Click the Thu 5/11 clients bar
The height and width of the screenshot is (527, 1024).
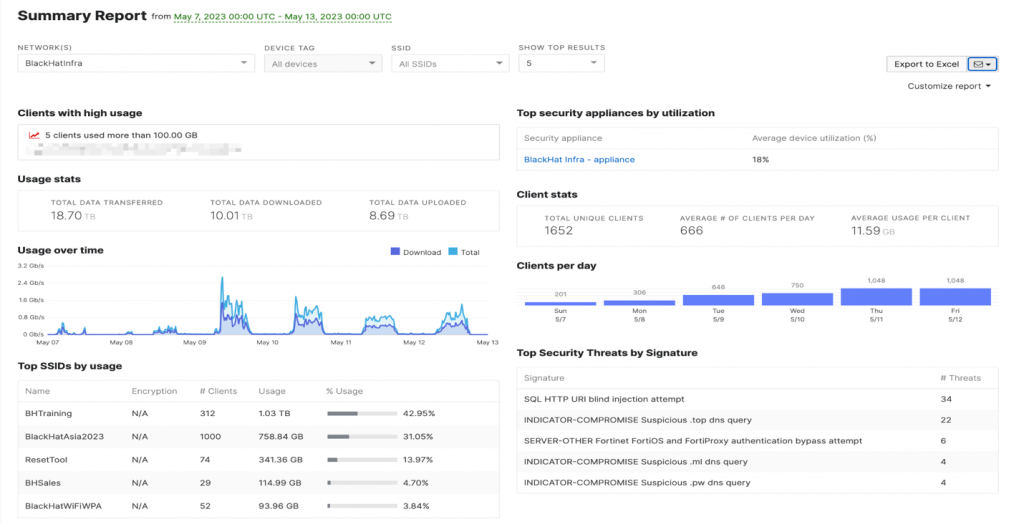[876, 297]
